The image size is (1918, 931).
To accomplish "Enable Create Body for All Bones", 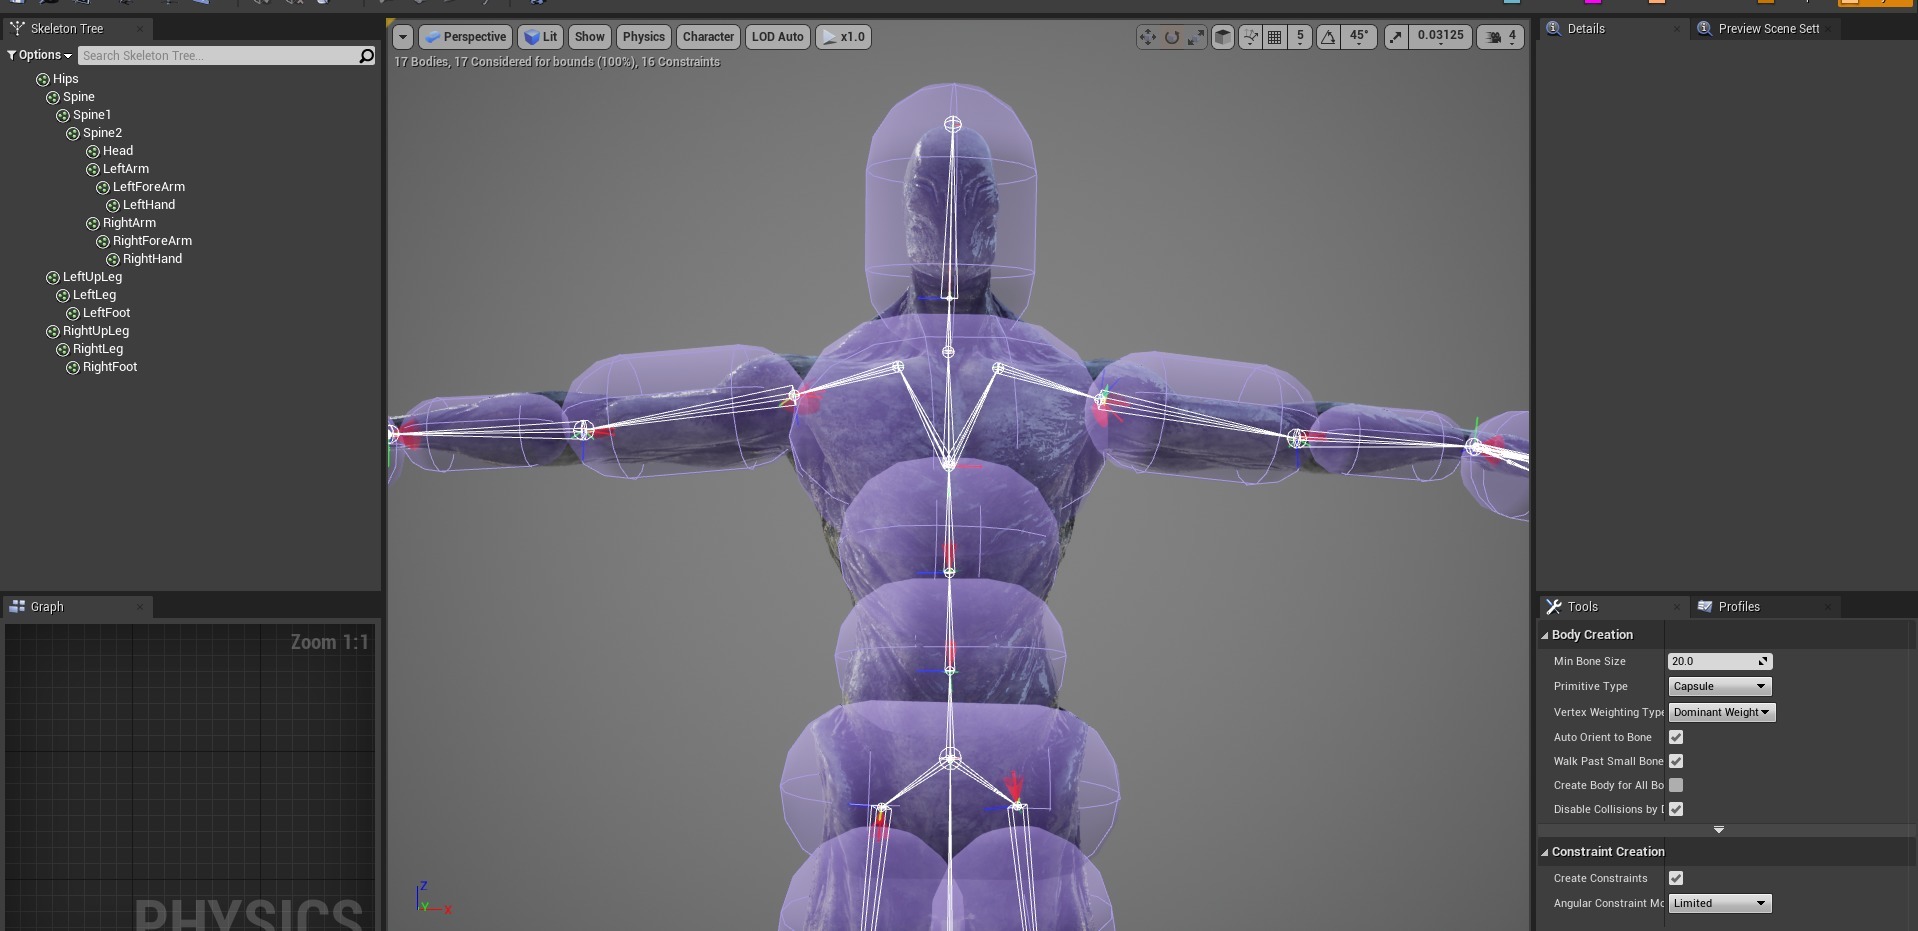I will pyautogui.click(x=1676, y=785).
